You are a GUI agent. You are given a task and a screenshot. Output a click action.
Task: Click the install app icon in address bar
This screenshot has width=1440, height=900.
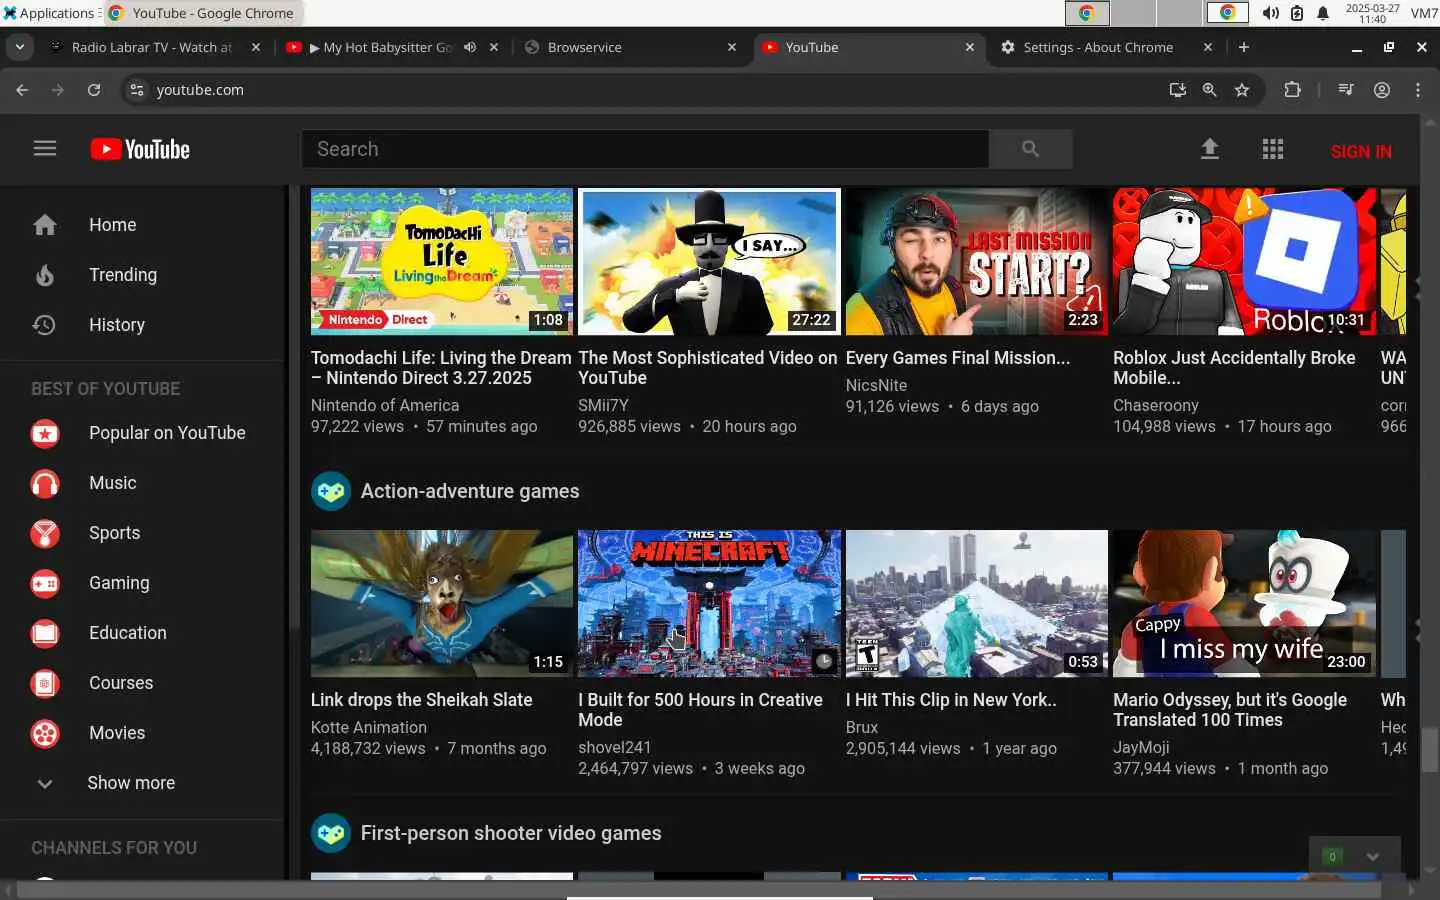coord(1178,90)
